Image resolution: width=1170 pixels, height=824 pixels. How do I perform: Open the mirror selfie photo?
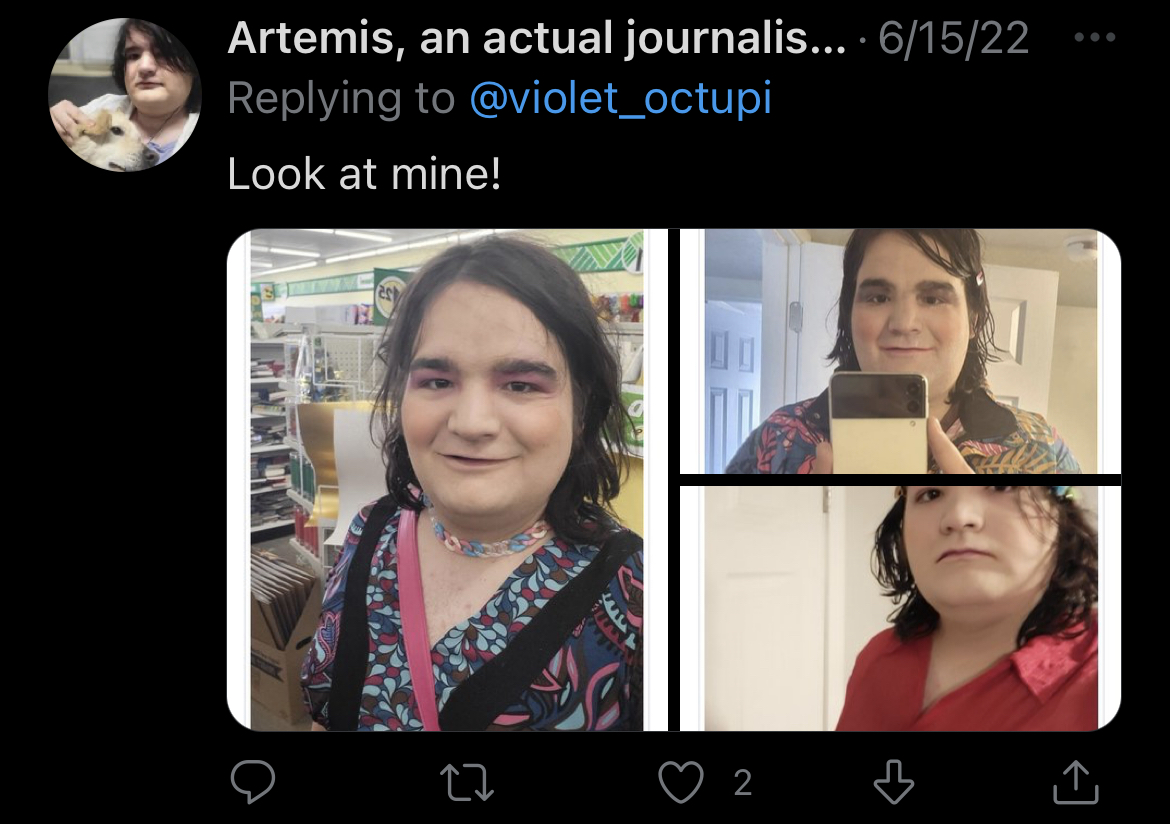901,351
